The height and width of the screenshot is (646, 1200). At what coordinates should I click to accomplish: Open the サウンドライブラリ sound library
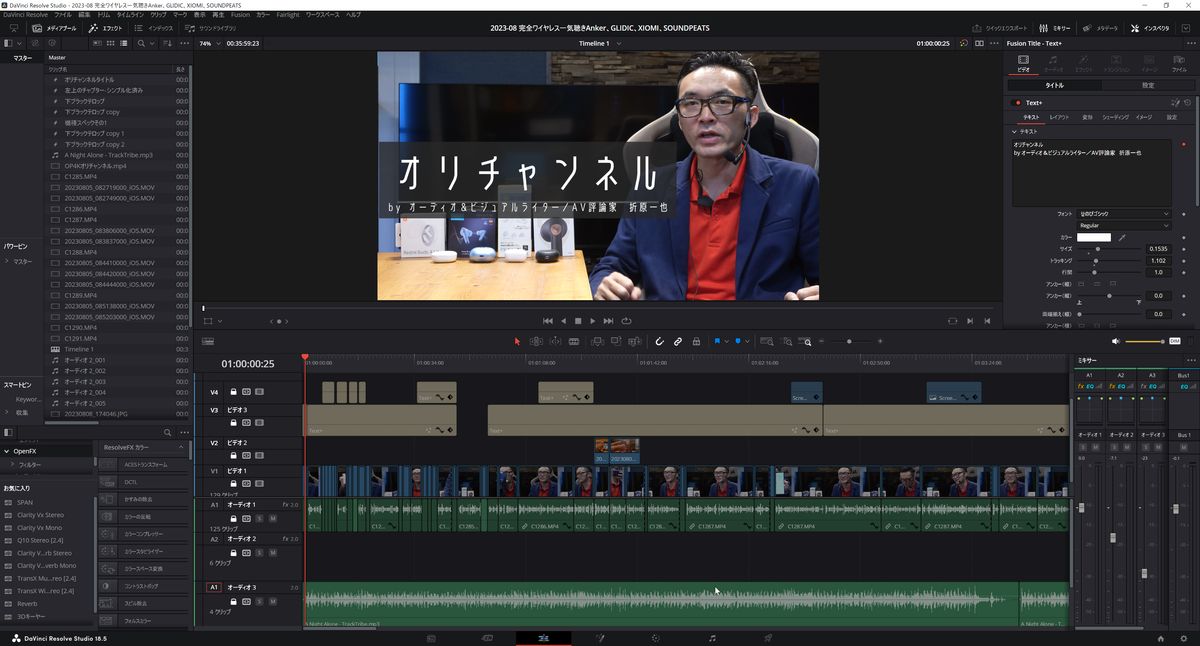click(209, 28)
